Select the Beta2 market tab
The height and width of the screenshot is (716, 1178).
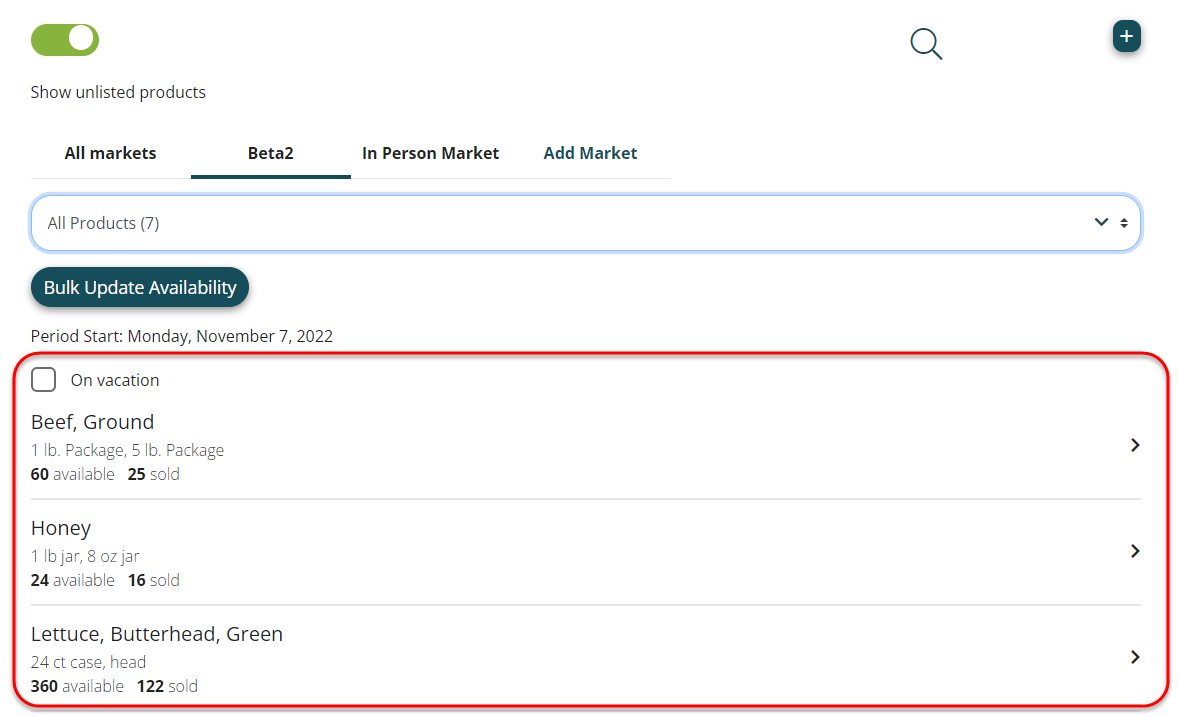[270, 153]
